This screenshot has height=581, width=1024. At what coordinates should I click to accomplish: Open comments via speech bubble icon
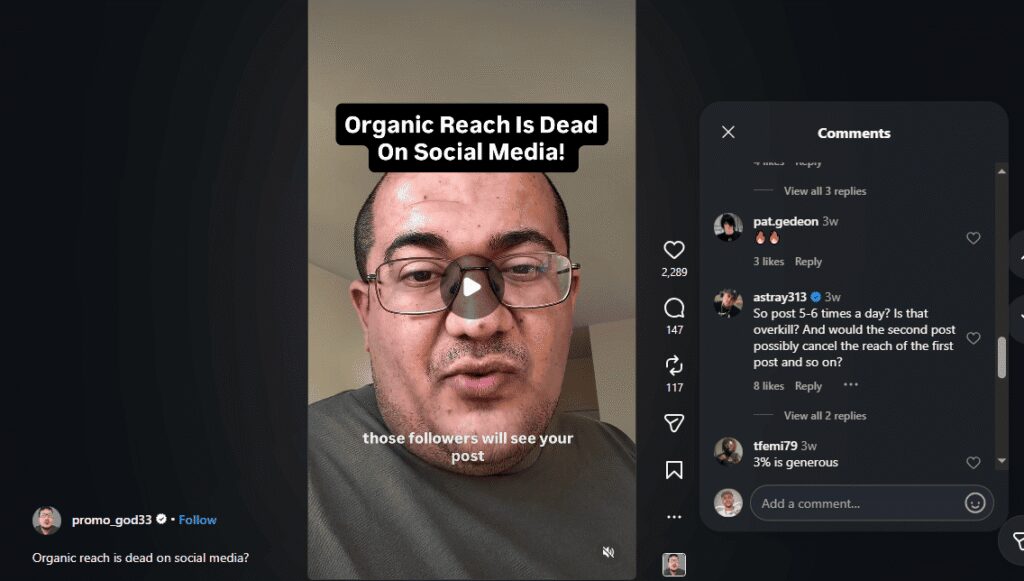click(674, 307)
